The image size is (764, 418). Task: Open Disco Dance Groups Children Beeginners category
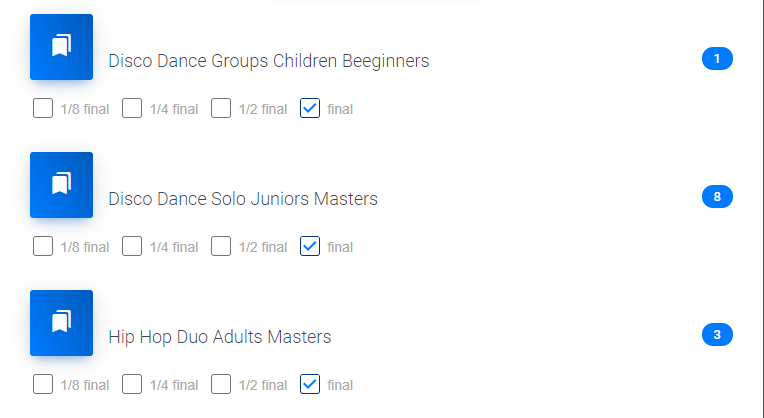pyautogui.click(x=268, y=61)
